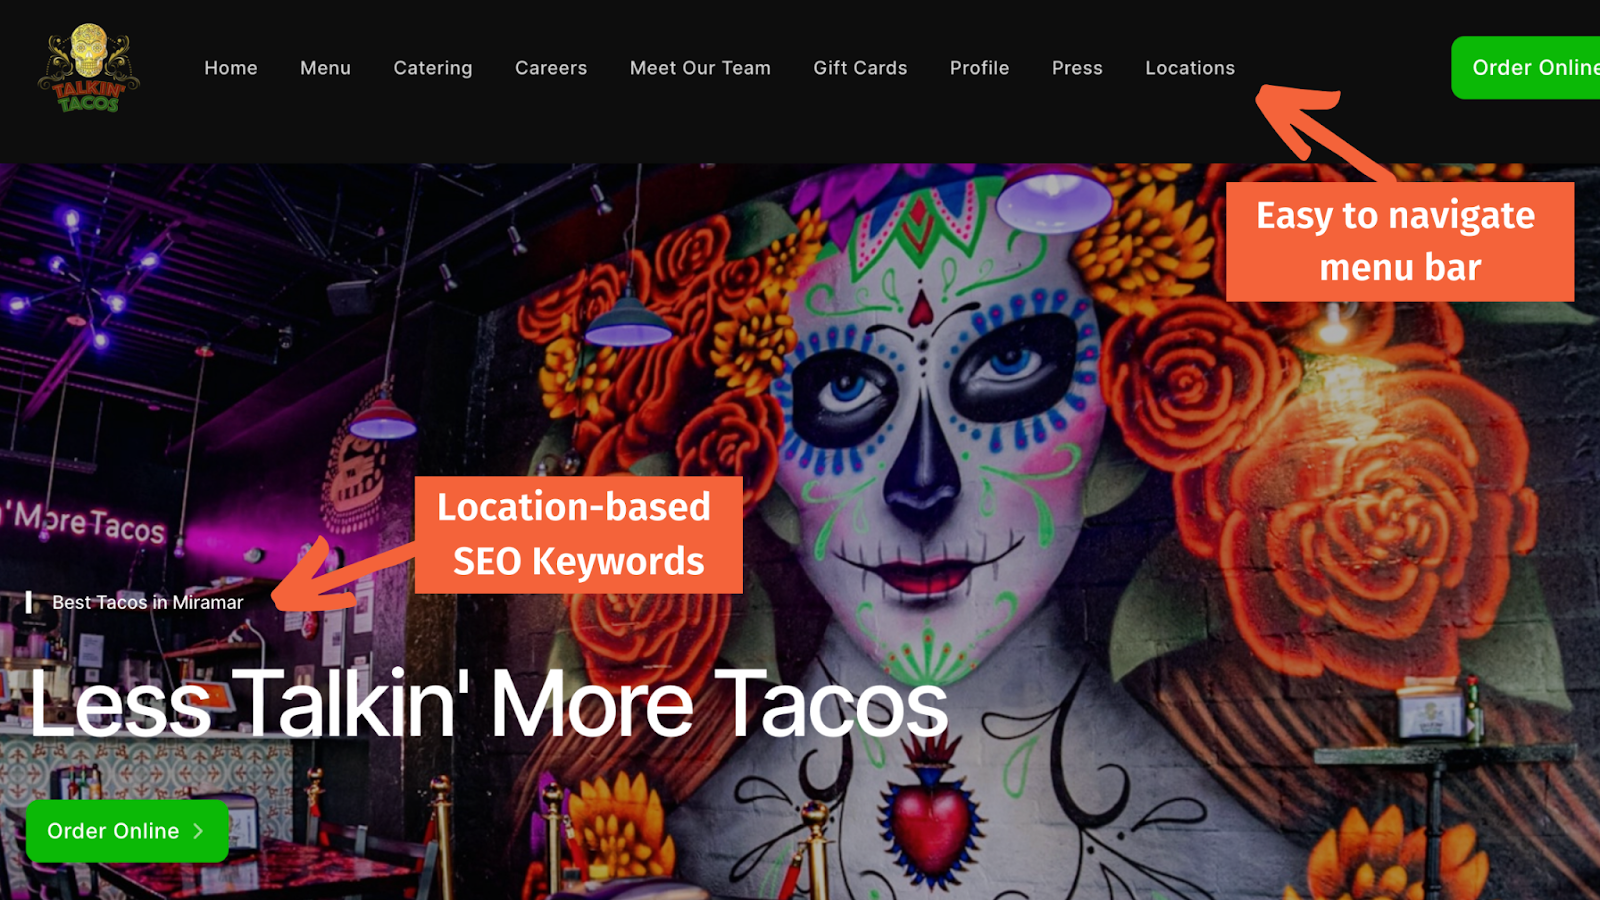Click the "Less Talkin' More Tacos" headline
The image size is (1600, 900).
click(489, 705)
